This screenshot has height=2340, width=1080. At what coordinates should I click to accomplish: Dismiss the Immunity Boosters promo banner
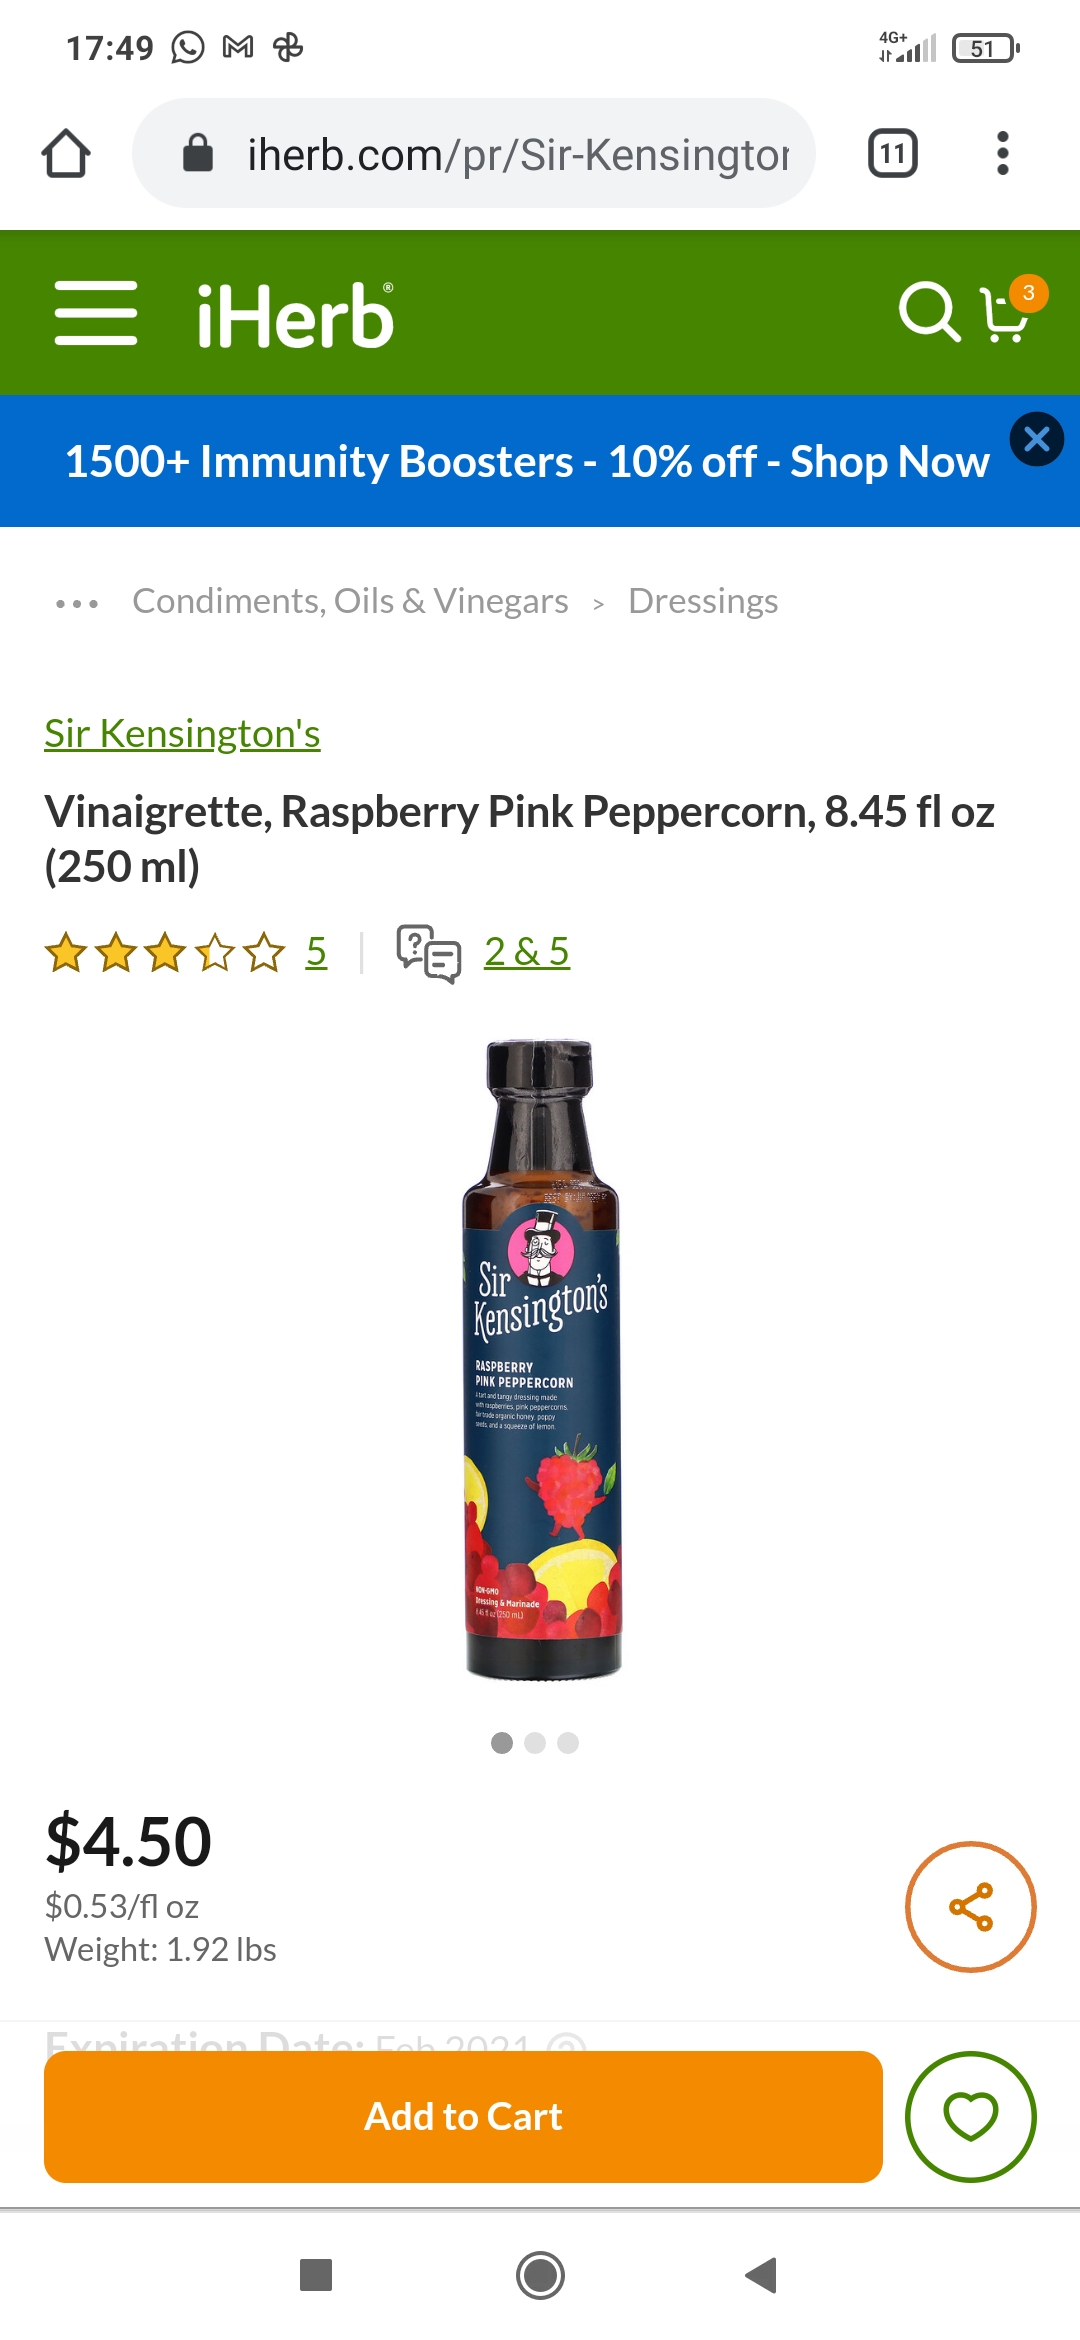point(1037,439)
